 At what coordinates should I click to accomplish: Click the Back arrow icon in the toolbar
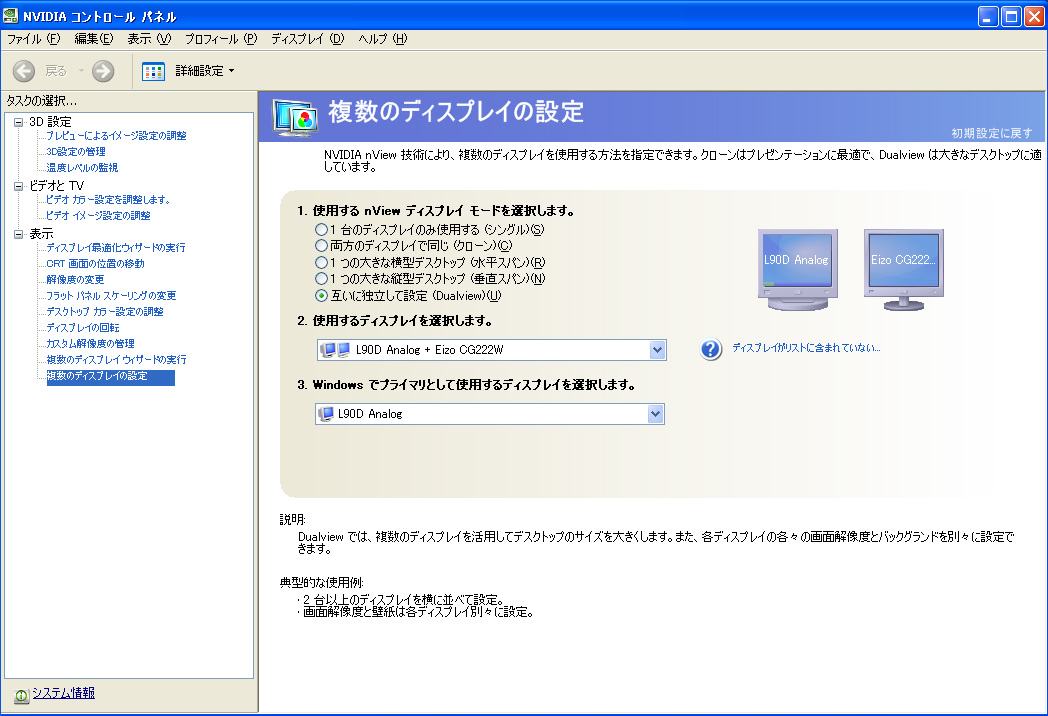[24, 71]
